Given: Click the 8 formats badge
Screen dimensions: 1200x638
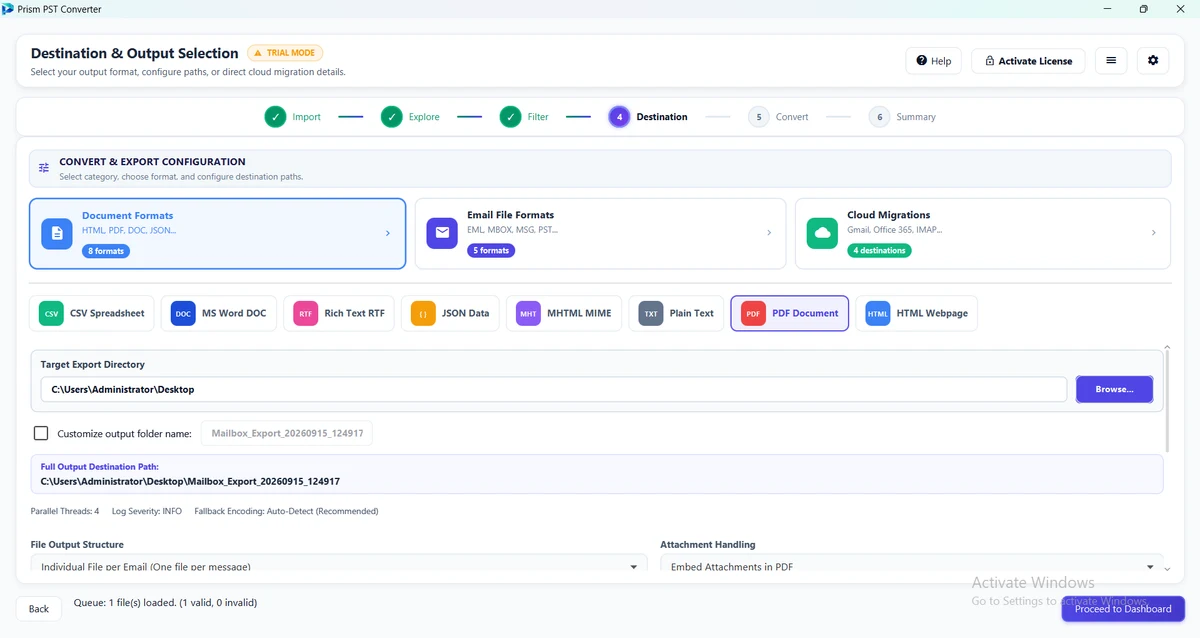Looking at the screenshot, I should click(106, 251).
